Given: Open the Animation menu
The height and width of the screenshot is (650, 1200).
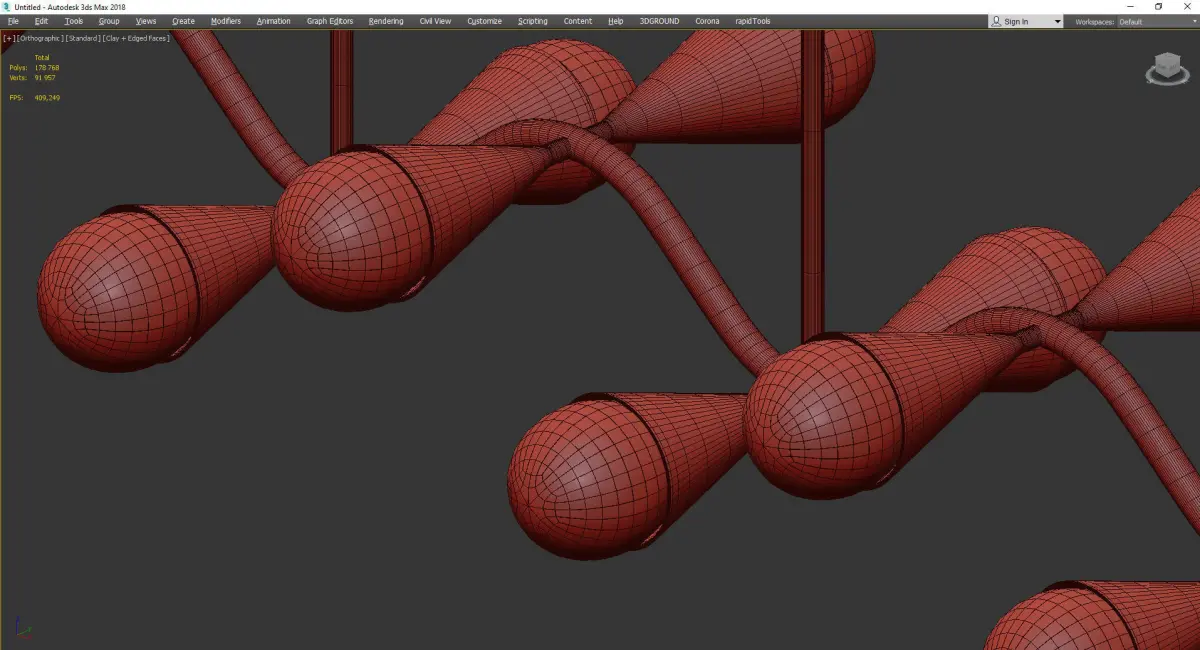Looking at the screenshot, I should tap(273, 21).
